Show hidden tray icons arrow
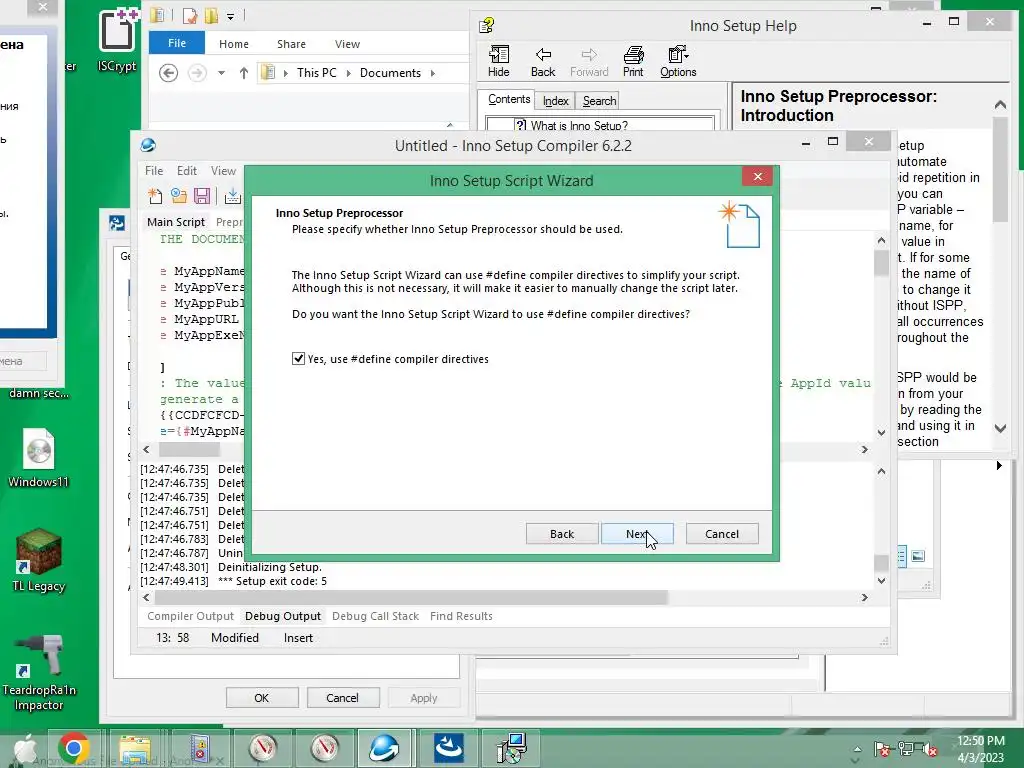The height and width of the screenshot is (768, 1024). coord(857,750)
